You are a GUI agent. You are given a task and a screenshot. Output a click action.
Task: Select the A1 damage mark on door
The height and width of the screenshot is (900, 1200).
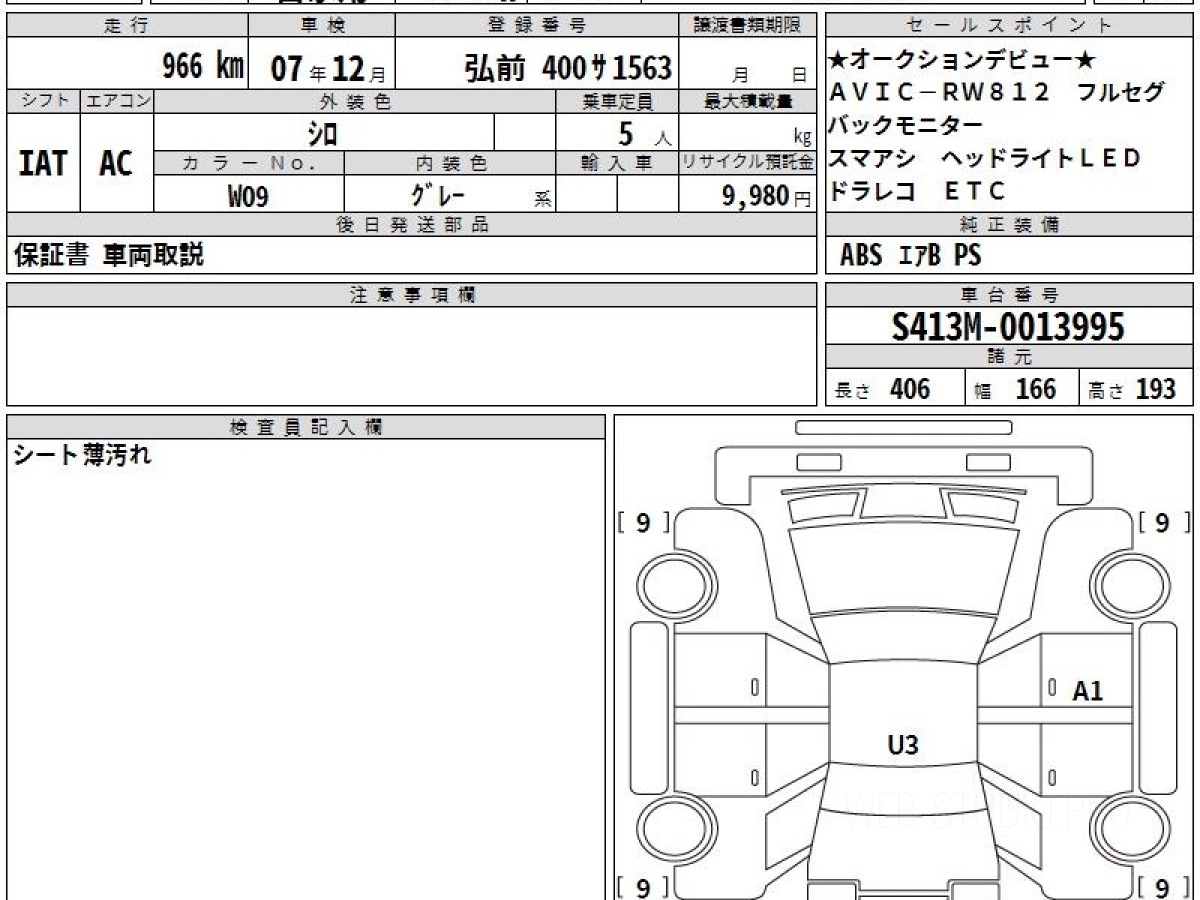tap(1088, 690)
